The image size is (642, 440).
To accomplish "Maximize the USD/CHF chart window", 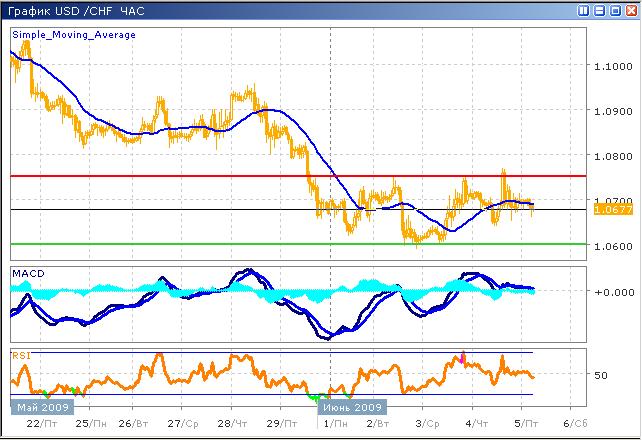I will click(x=615, y=10).
